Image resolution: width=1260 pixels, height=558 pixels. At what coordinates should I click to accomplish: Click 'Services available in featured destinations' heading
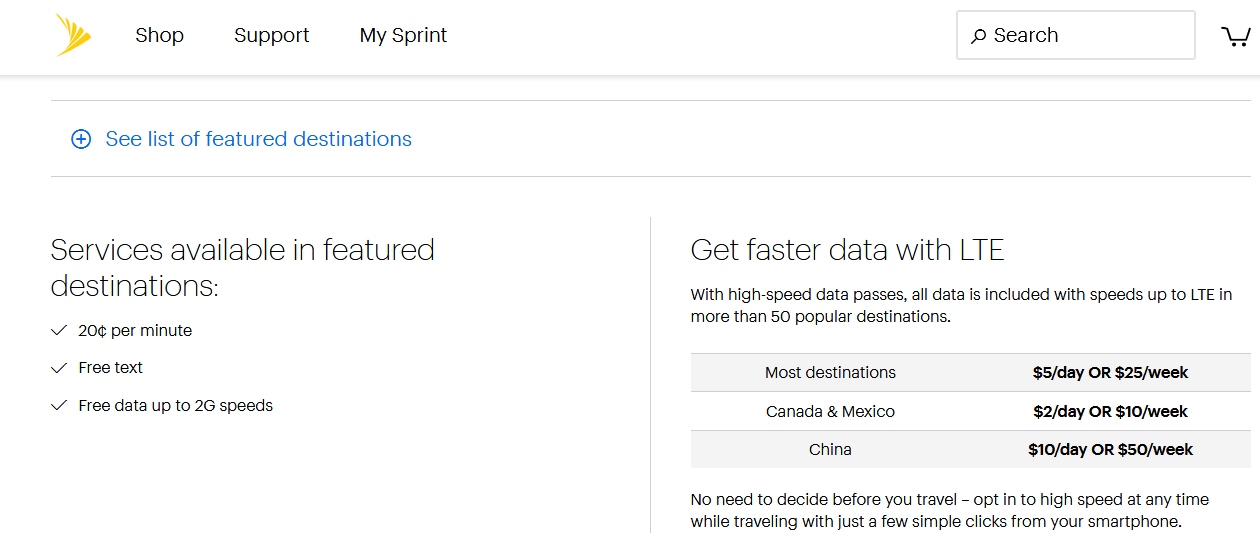(243, 267)
